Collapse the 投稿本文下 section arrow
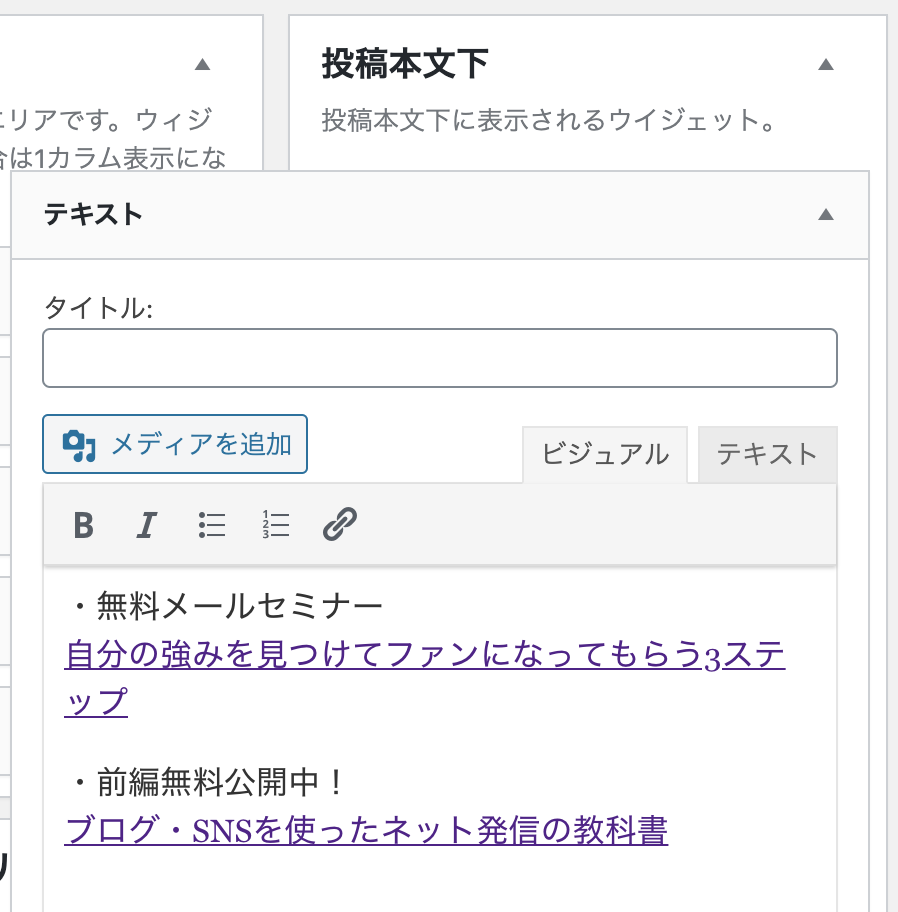The image size is (898, 912). pyautogui.click(x=826, y=63)
